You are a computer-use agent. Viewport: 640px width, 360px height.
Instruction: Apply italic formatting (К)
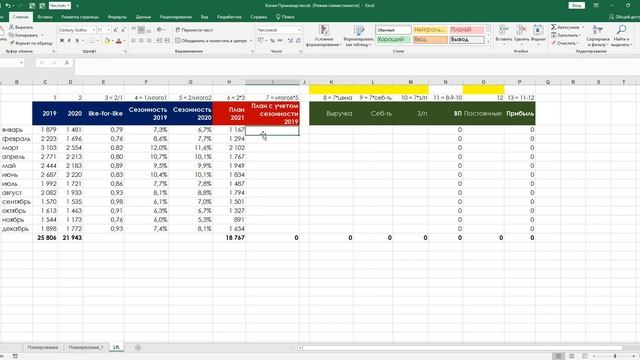click(69, 41)
